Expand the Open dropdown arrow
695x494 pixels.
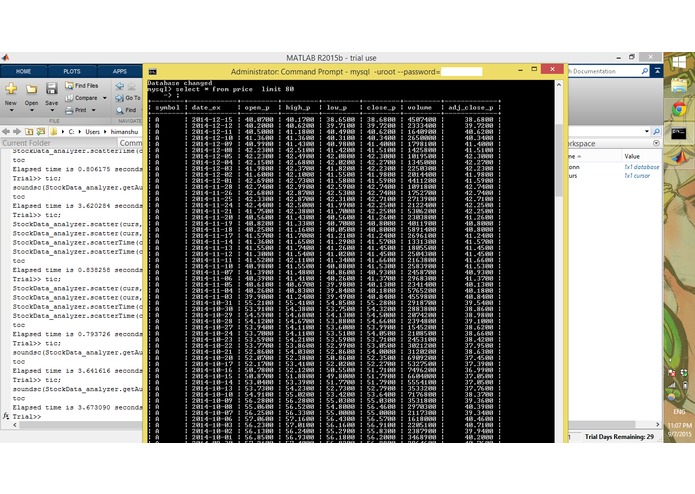pos(31,110)
